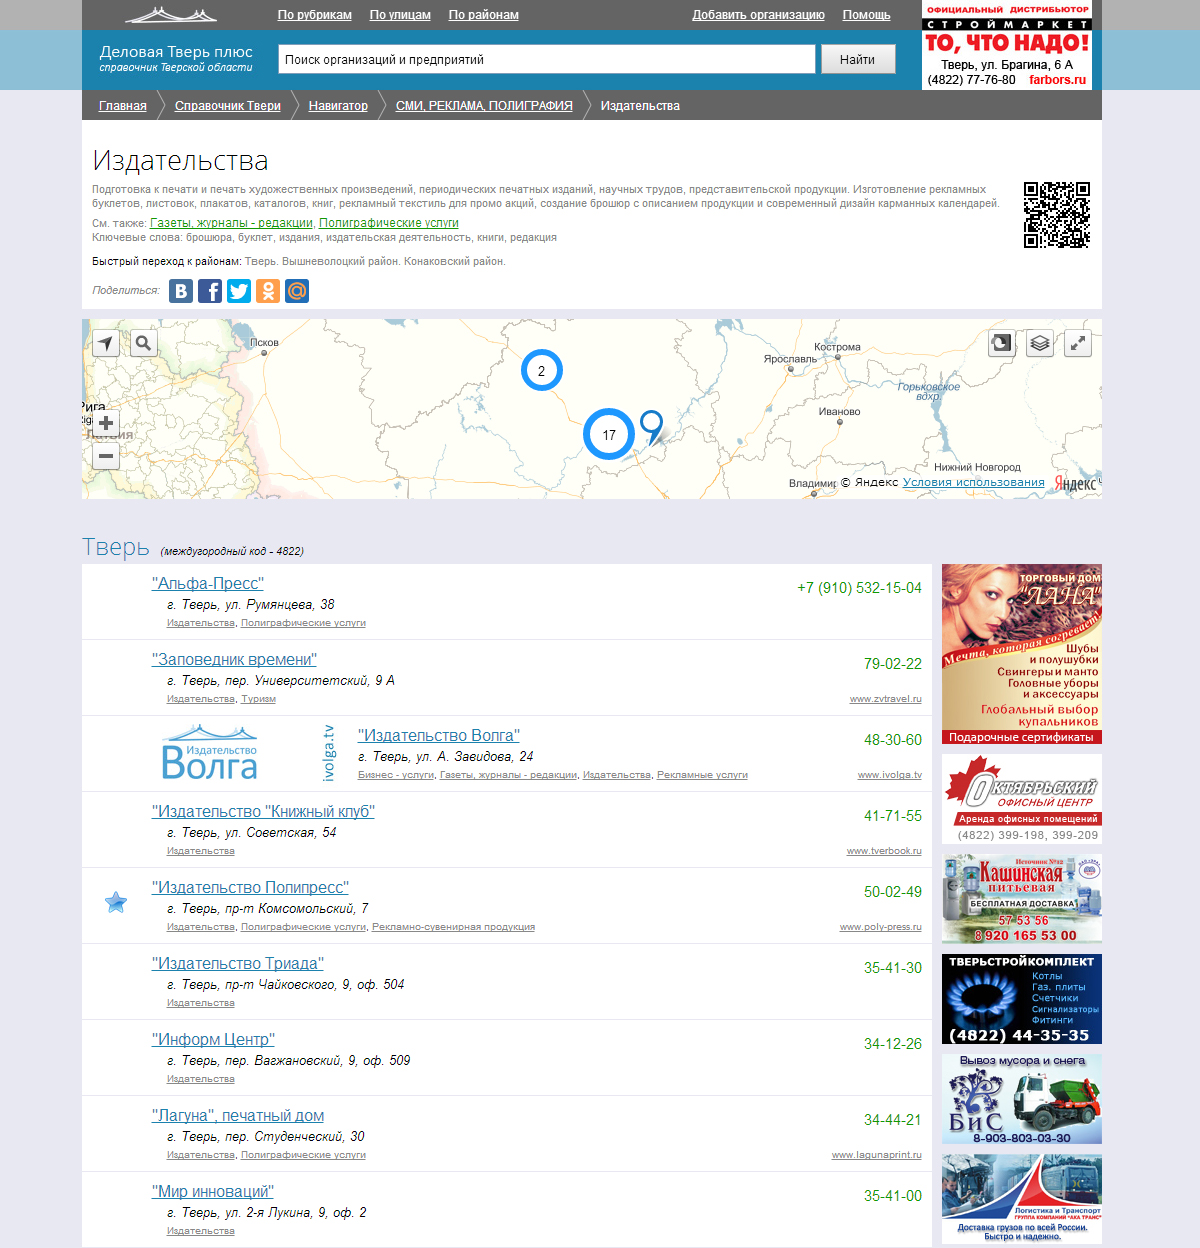Click the bridge logo in the top header
1200x1248 pixels.
pos(171,15)
